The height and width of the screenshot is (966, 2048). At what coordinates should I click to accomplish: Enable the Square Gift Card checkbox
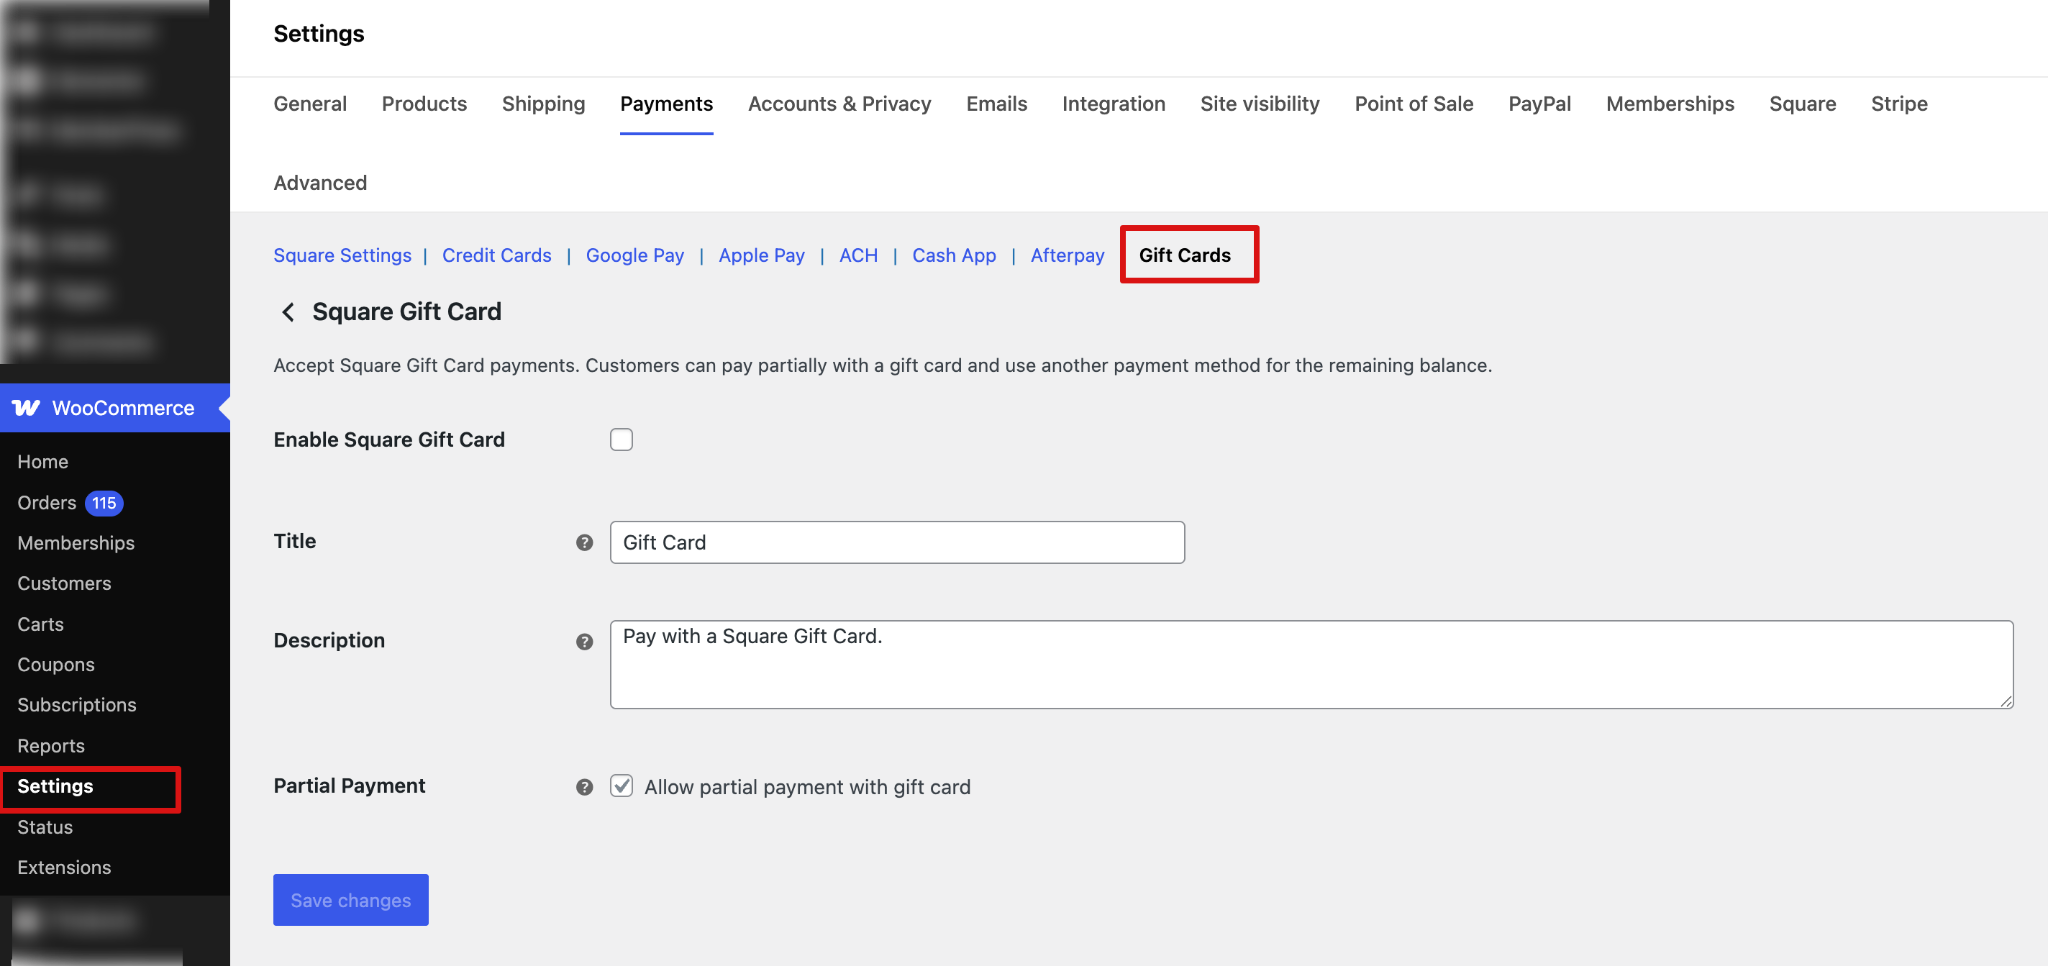pos(621,439)
